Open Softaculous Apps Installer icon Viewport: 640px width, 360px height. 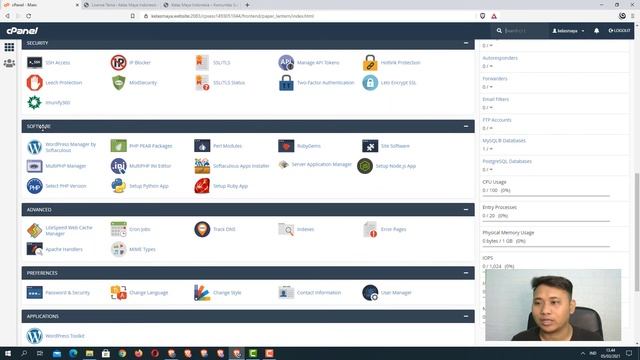click(202, 166)
